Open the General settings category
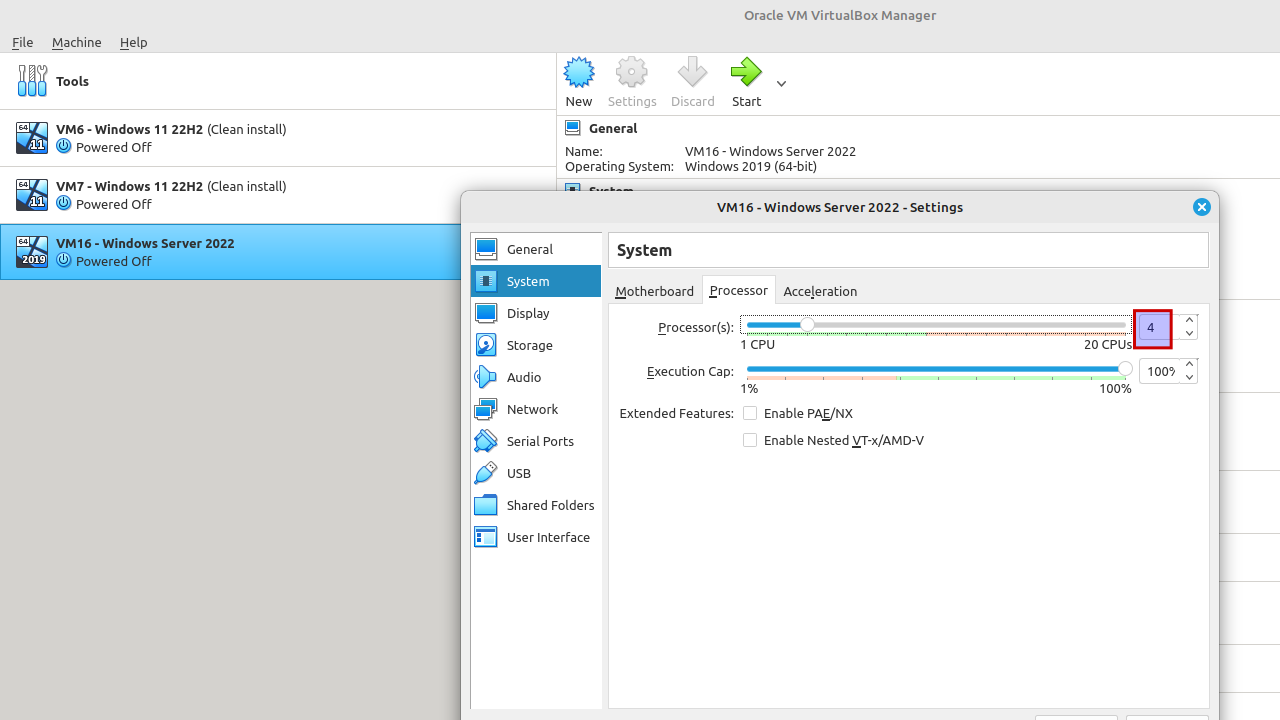 pyautogui.click(x=536, y=249)
